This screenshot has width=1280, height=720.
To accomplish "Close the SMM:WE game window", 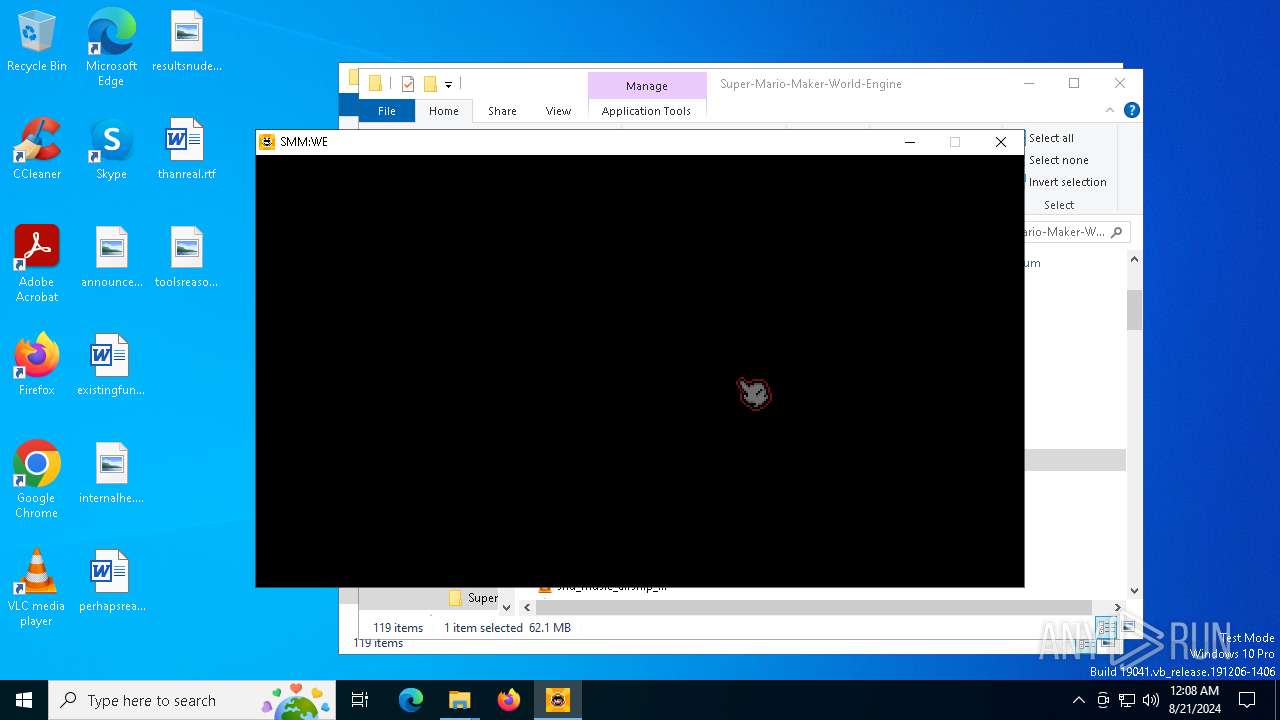I will [x=1001, y=142].
